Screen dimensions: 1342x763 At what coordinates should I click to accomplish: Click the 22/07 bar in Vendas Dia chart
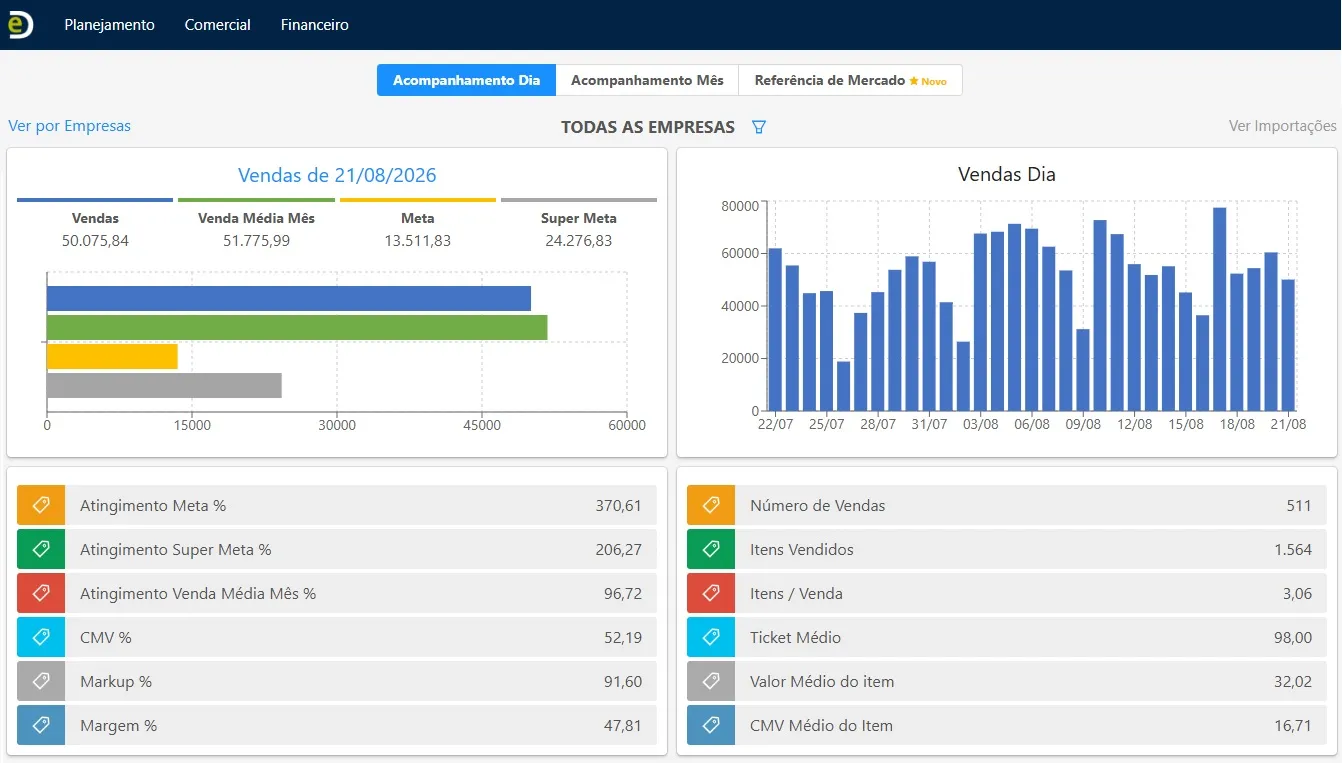pyautogui.click(x=775, y=329)
